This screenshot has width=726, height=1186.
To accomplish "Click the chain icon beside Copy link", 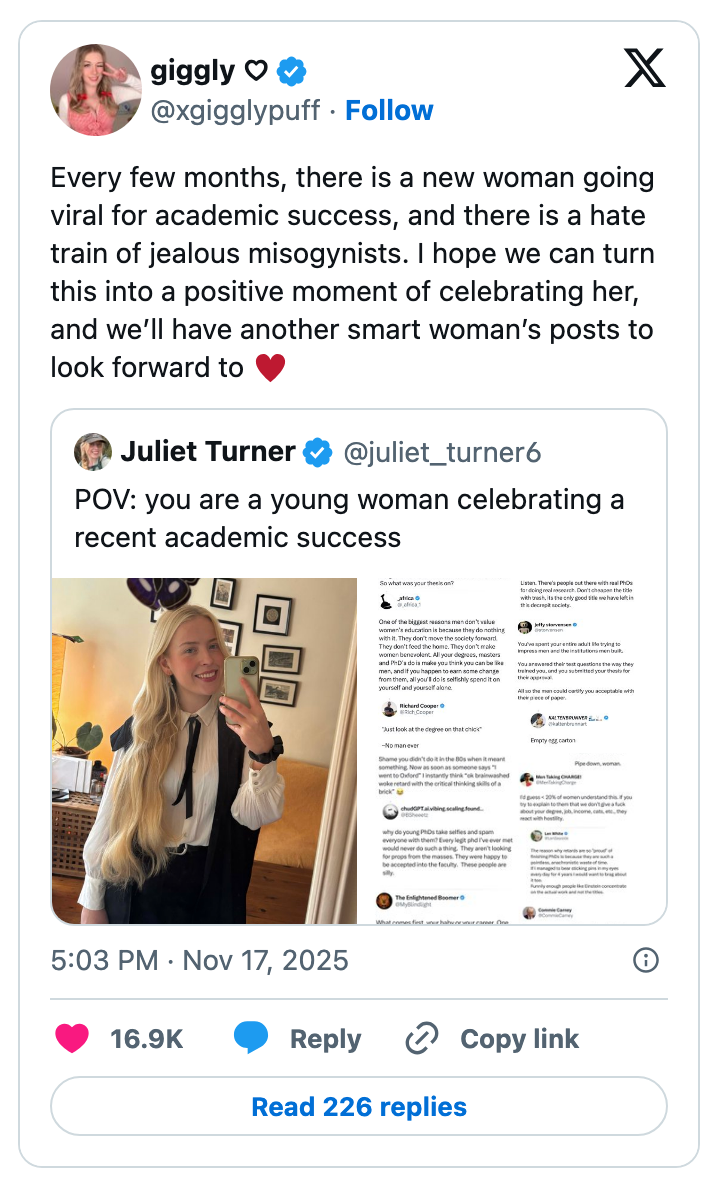I will click(422, 1039).
